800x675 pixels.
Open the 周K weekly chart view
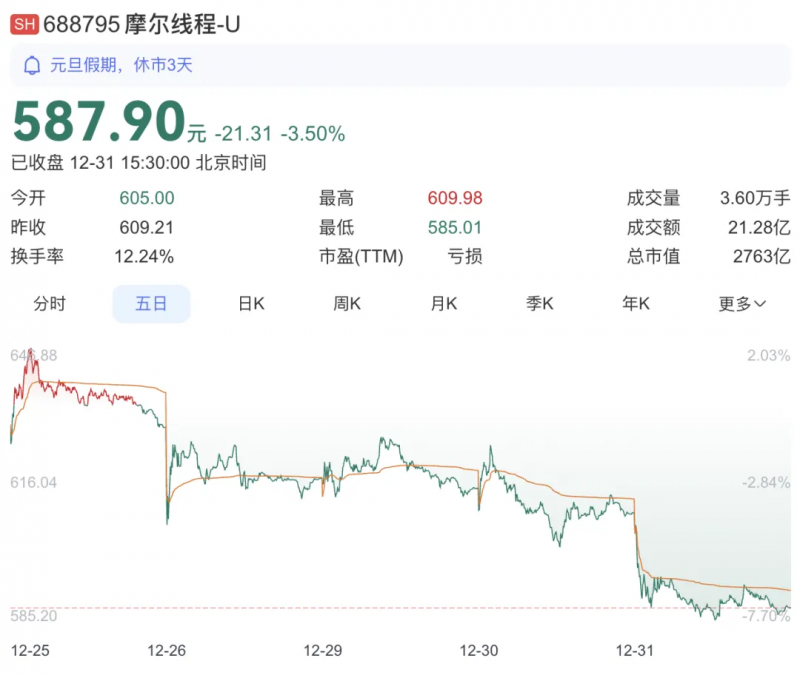coord(345,303)
